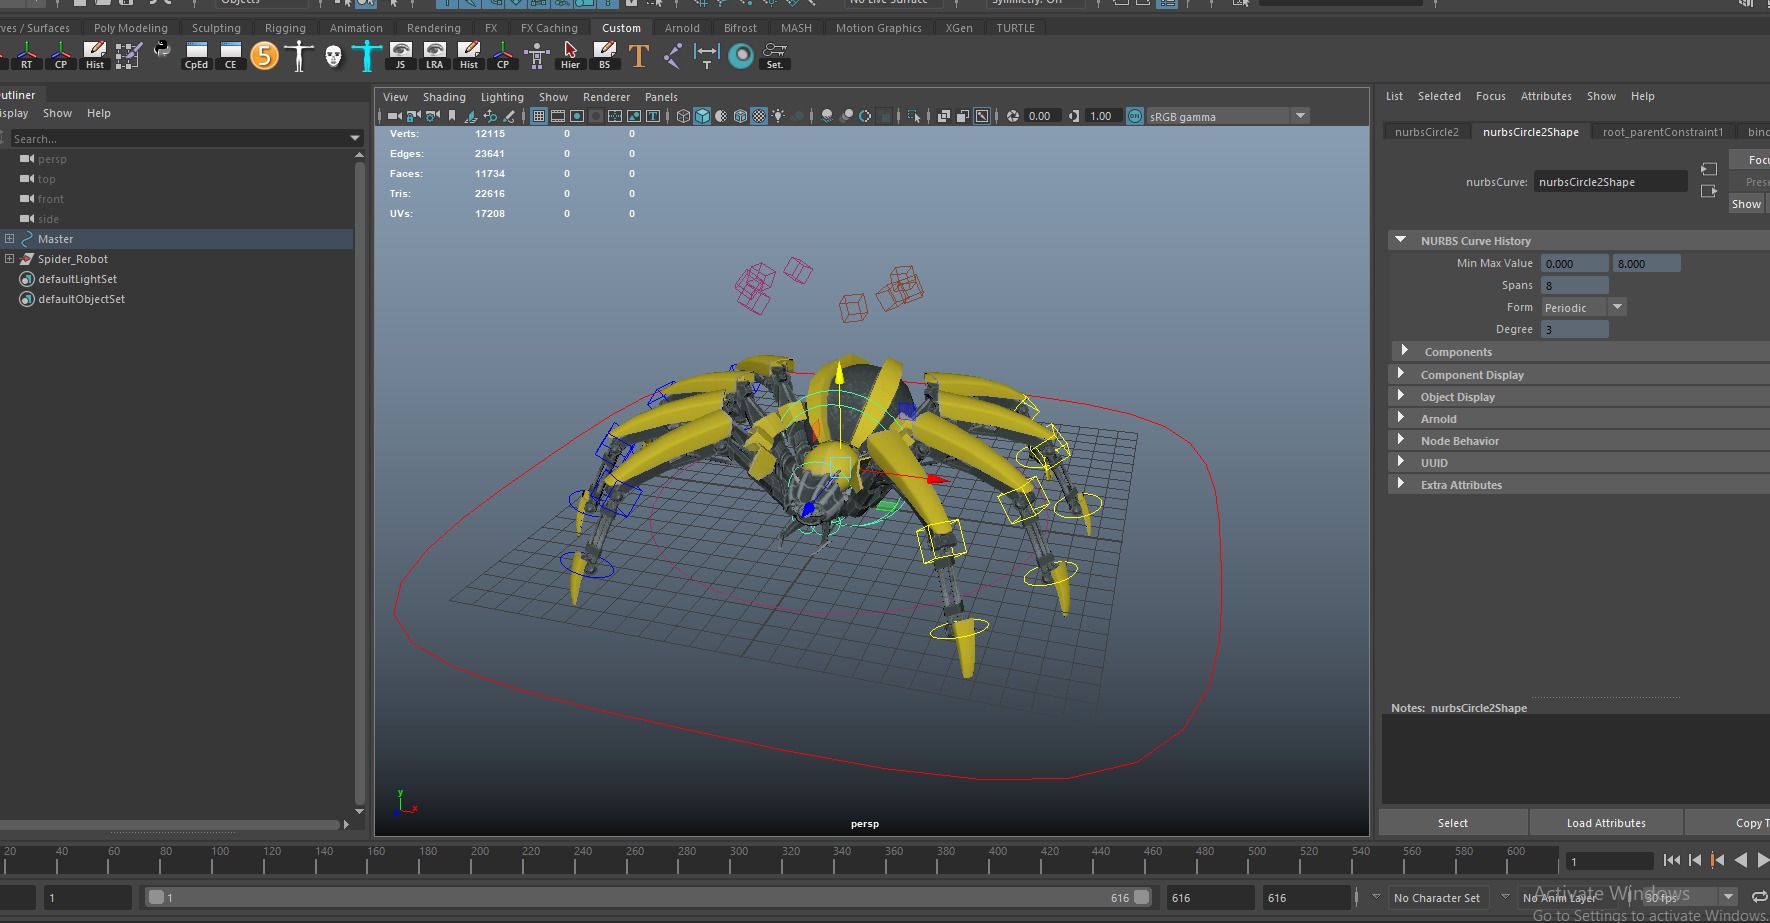
Task: Click the first Hist shelf icon with pencil
Action: coord(94,55)
